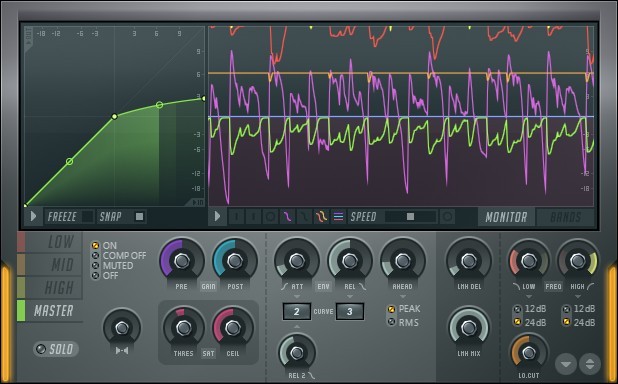Click the POST gain knob
This screenshot has width=618, height=384.
(x=235, y=260)
